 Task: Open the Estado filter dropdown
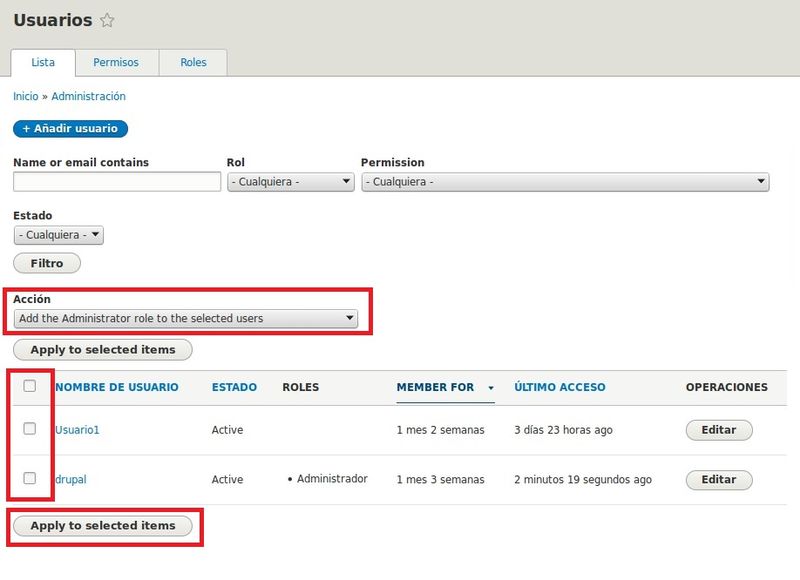pos(59,235)
